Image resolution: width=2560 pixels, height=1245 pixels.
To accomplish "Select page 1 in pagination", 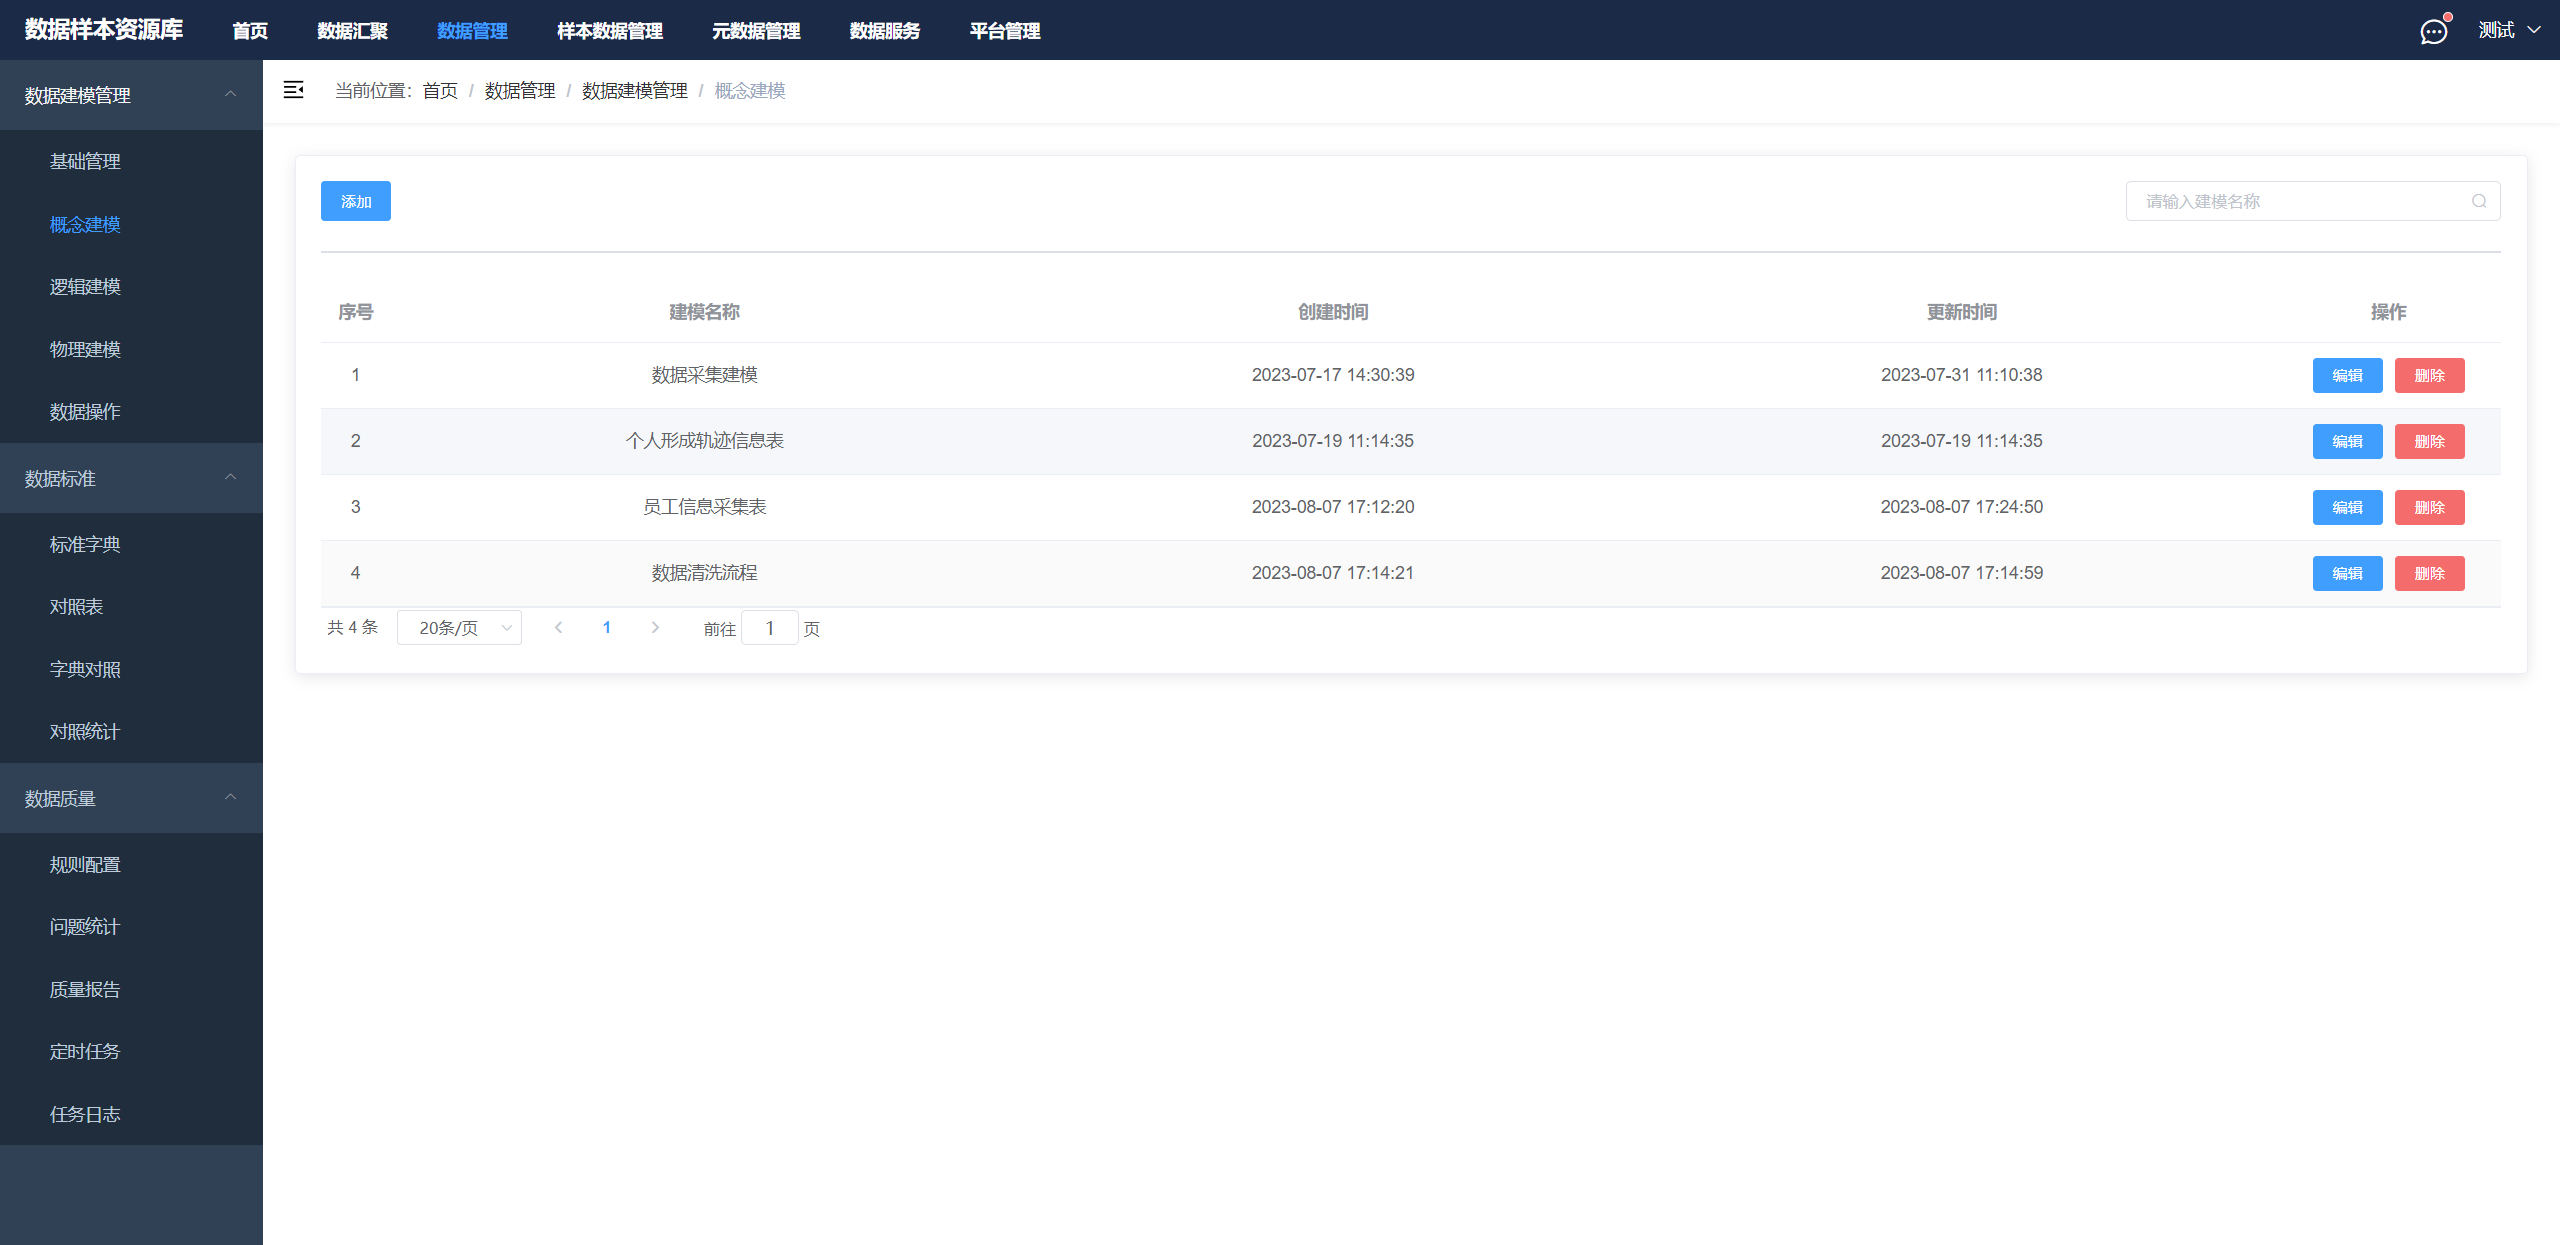I will tap(607, 628).
